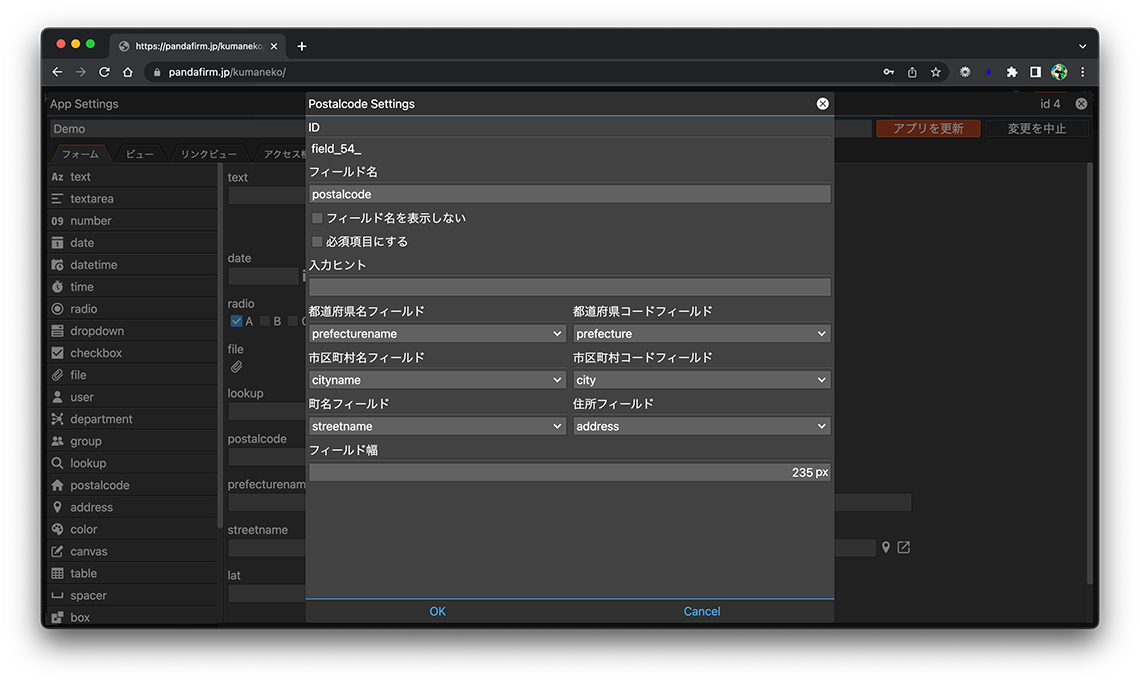Toggle the 必須項目にする checkbox
The image size is (1140, 683).
tap(317, 242)
